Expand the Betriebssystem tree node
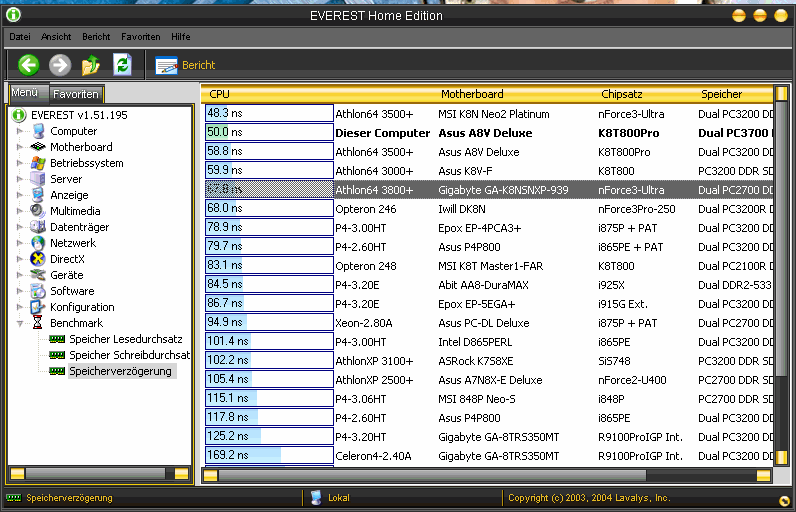The image size is (796, 512). (19, 163)
